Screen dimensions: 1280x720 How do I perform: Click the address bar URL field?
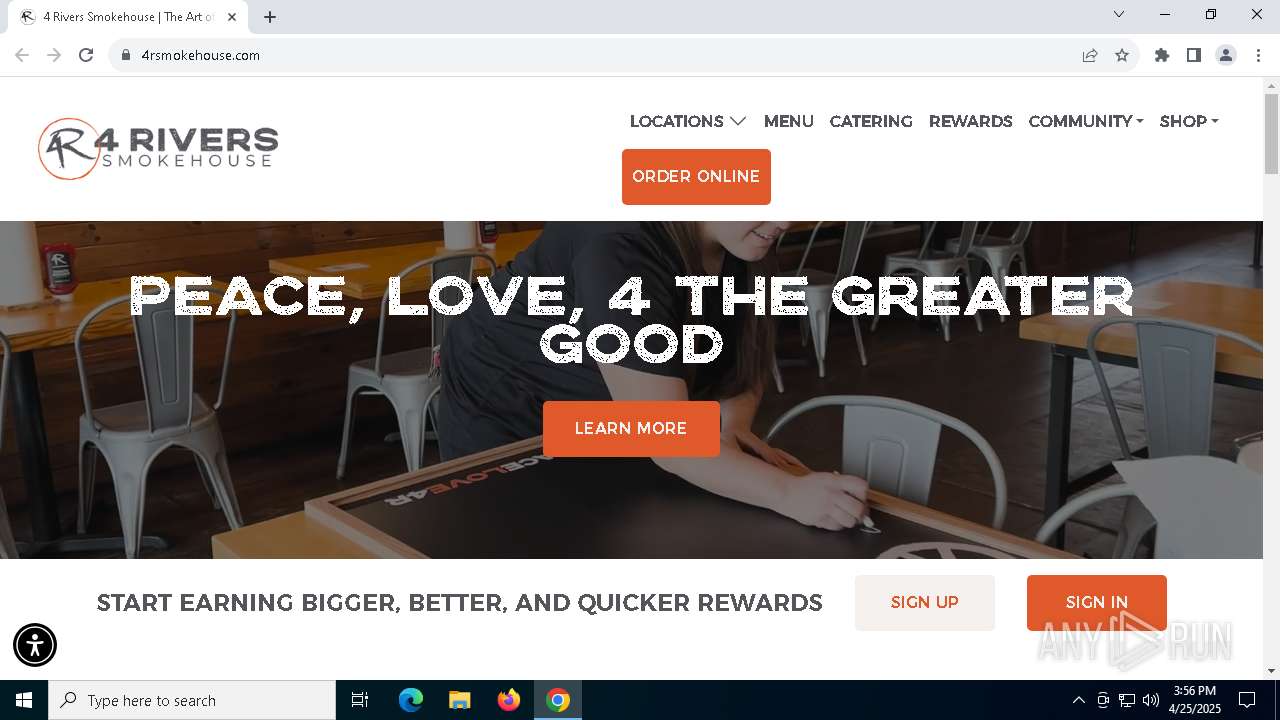[x=600, y=55]
